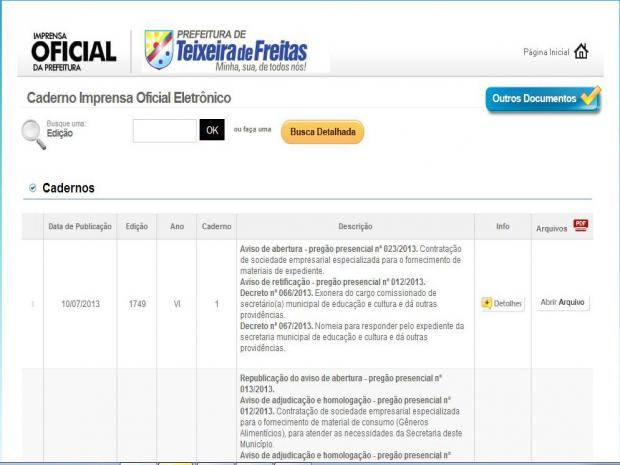This screenshot has height=465, width=620.
Task: Click the Cadernos section title
Action: 68,188
